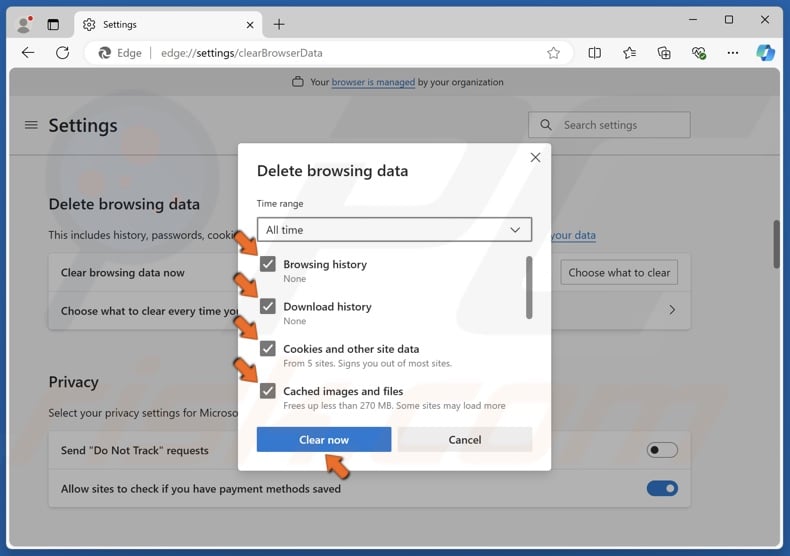Screen dimensions: 790x556
Task: Refresh the page
Action: 62,52
